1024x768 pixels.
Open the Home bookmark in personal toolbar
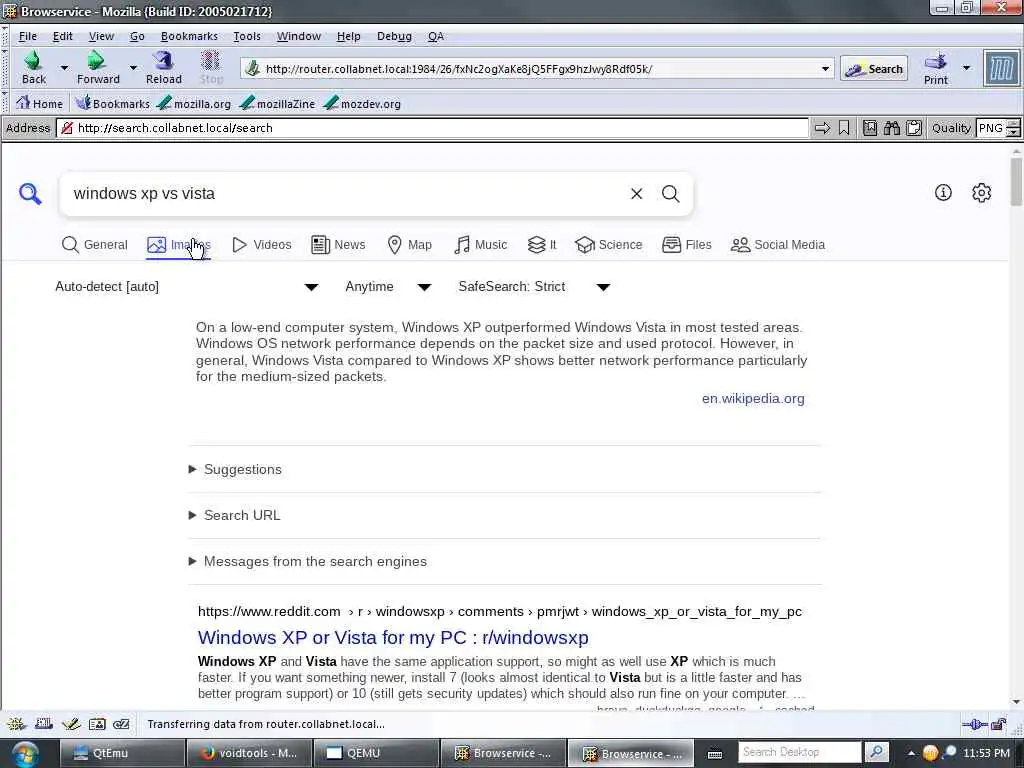coord(39,103)
